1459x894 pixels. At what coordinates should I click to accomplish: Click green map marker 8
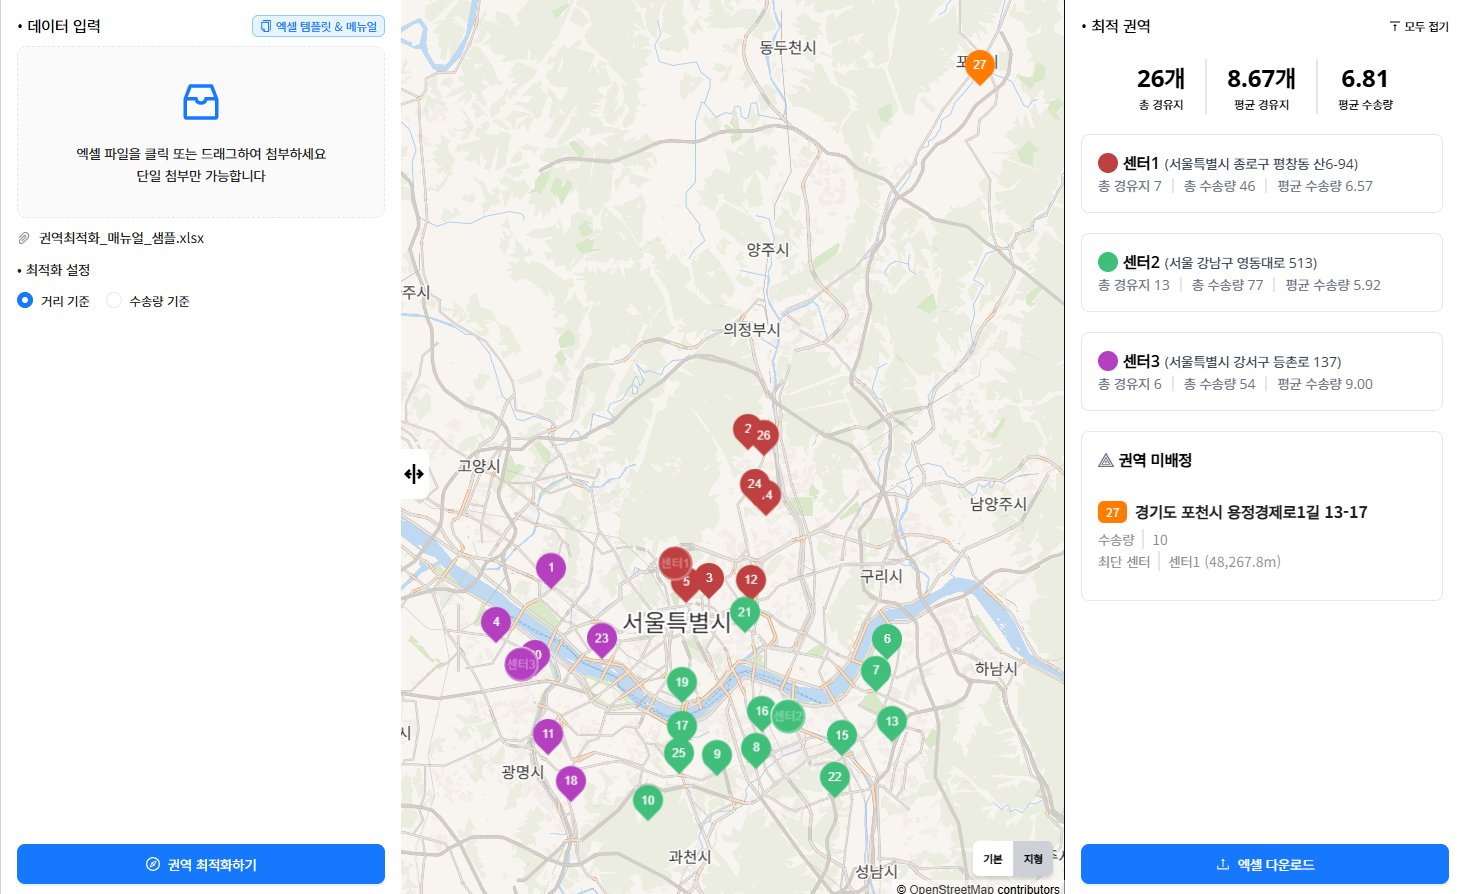(x=756, y=750)
